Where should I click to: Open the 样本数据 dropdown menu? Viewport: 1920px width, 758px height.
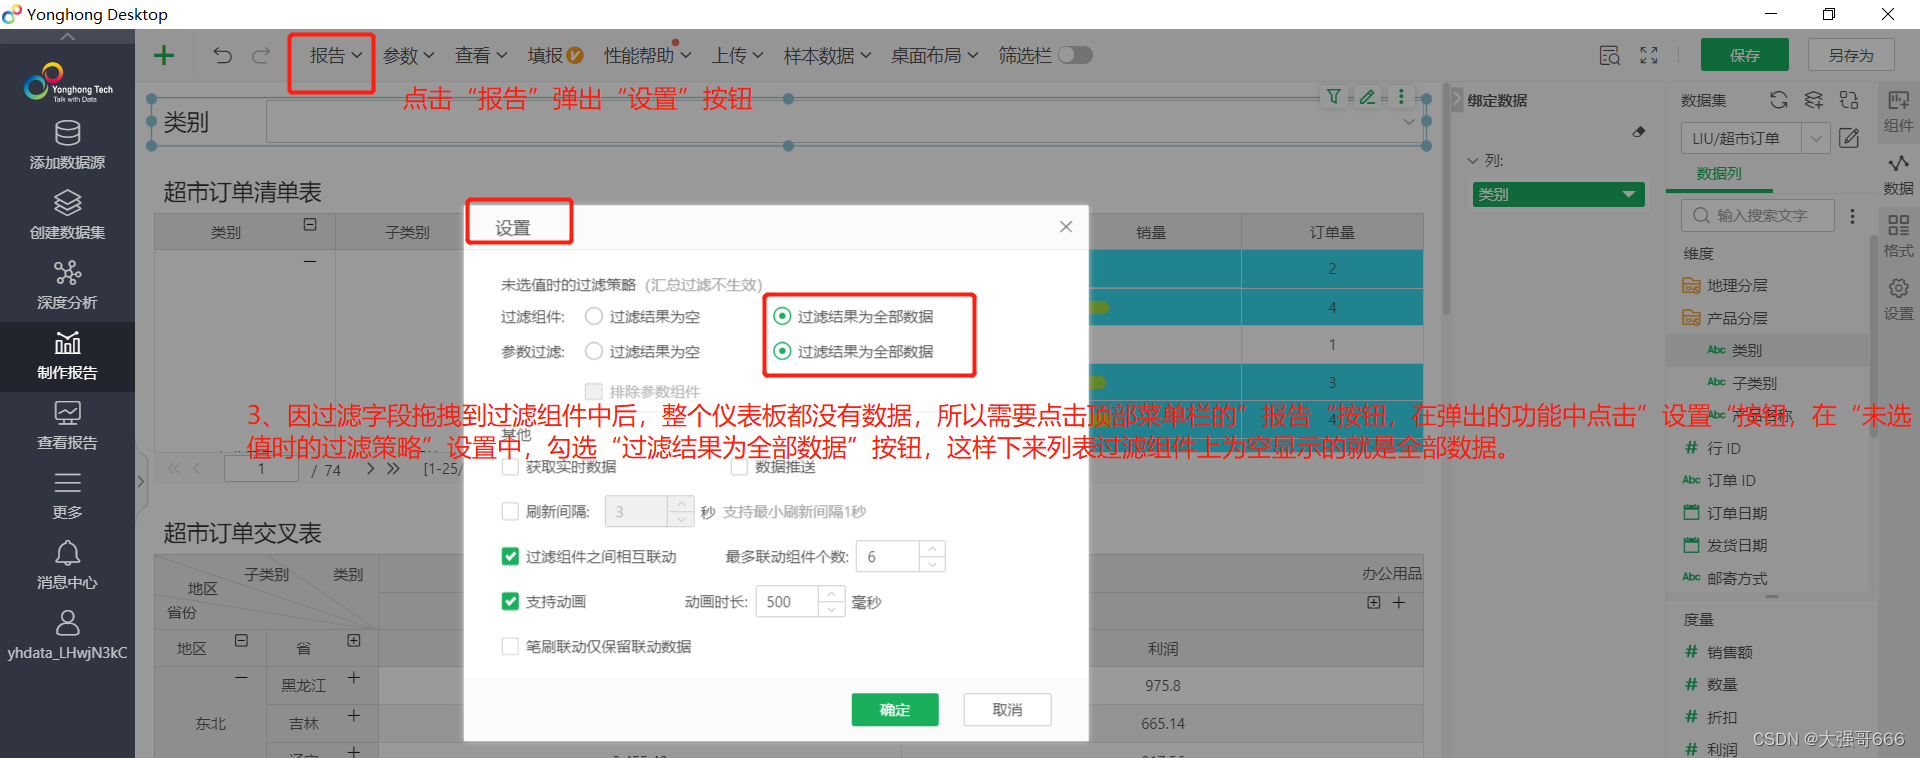828,56
